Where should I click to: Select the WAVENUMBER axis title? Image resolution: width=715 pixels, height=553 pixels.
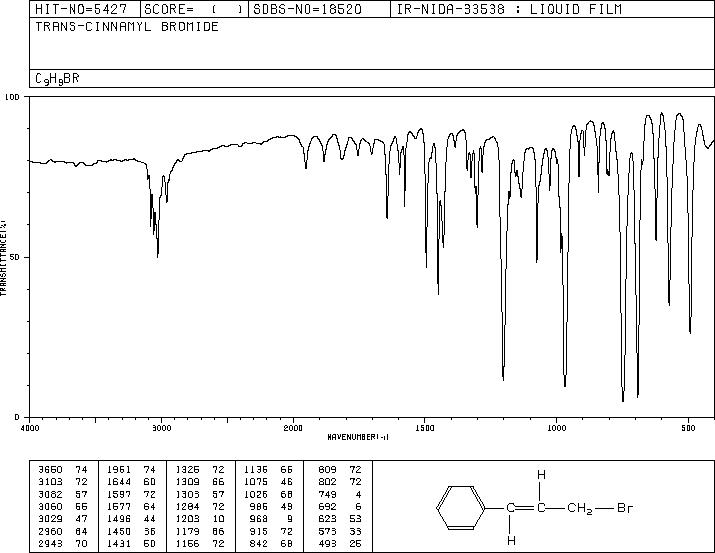pos(358,437)
